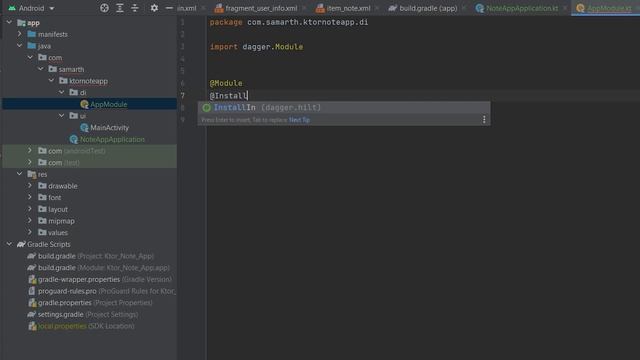This screenshot has width=640, height=360.
Task: Expand the manifests folder
Action: pos(20,34)
